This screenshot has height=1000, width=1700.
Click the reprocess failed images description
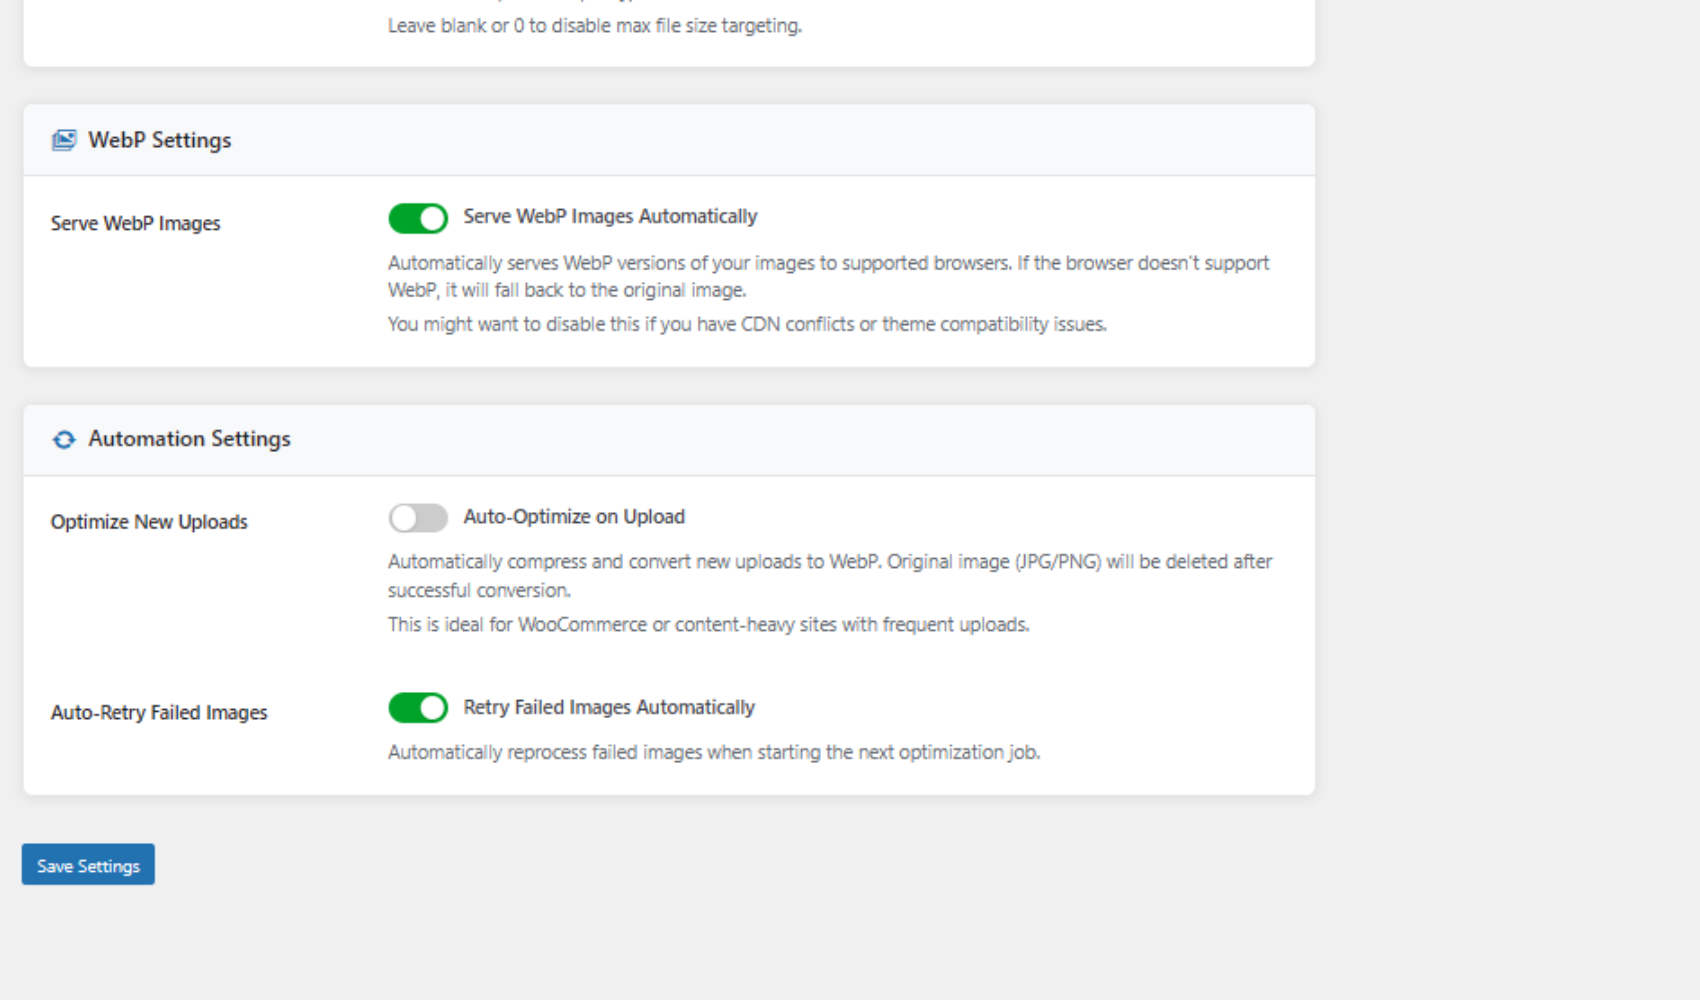click(x=714, y=752)
